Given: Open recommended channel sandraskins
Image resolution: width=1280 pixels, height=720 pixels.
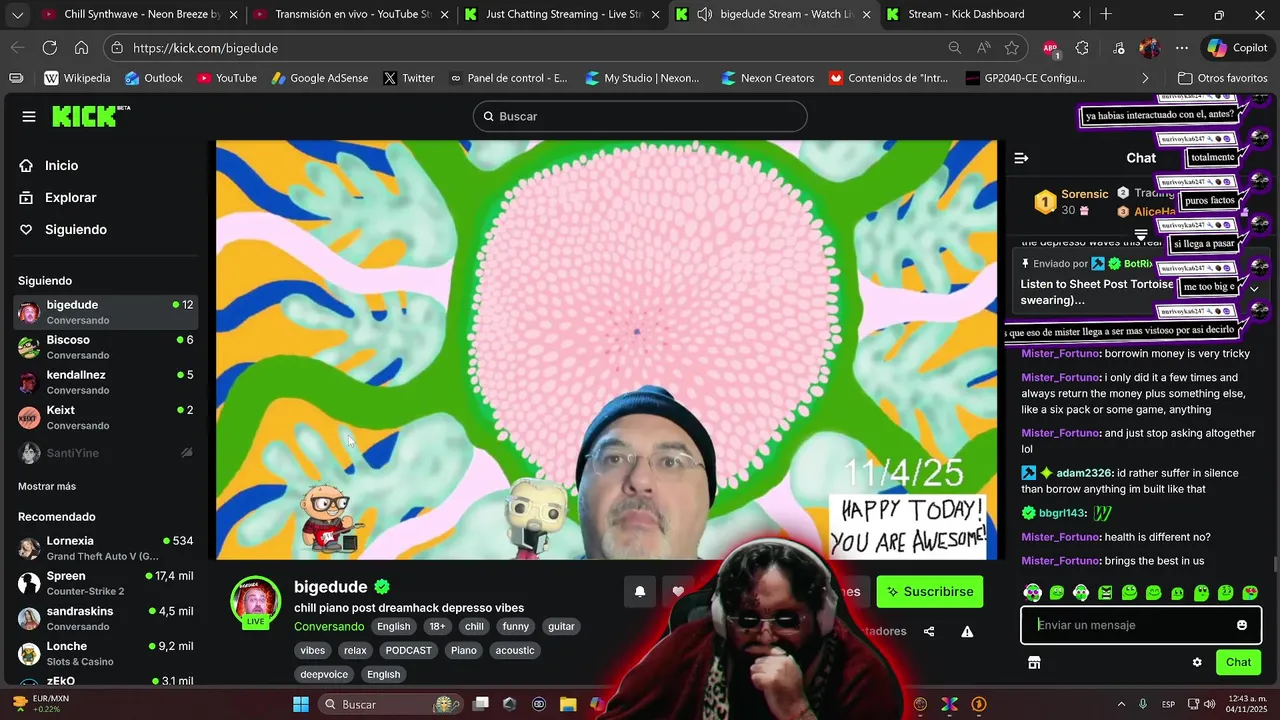Looking at the screenshot, I should coord(105,618).
